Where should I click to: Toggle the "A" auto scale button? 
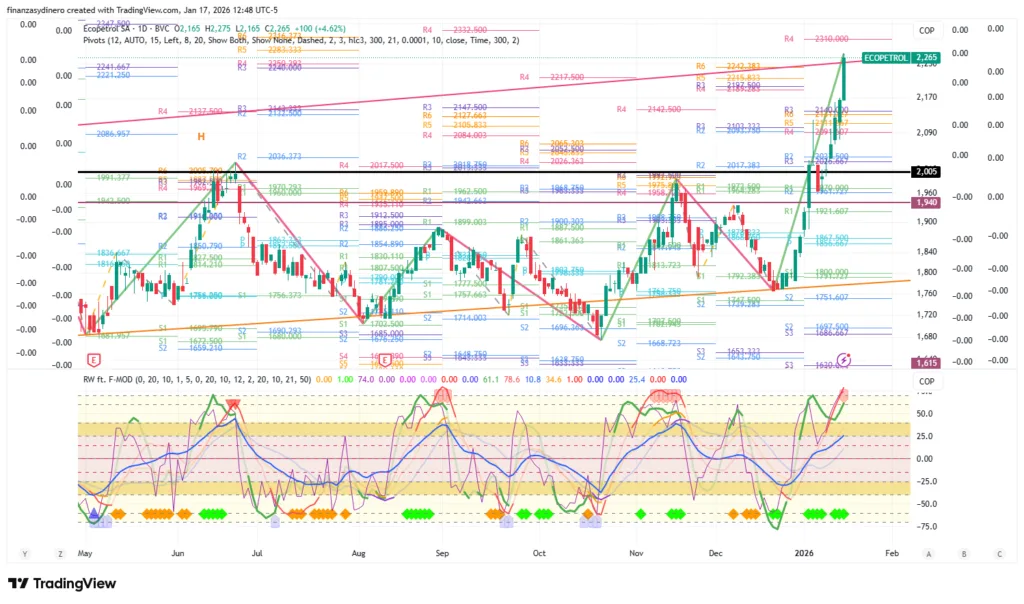coord(929,553)
